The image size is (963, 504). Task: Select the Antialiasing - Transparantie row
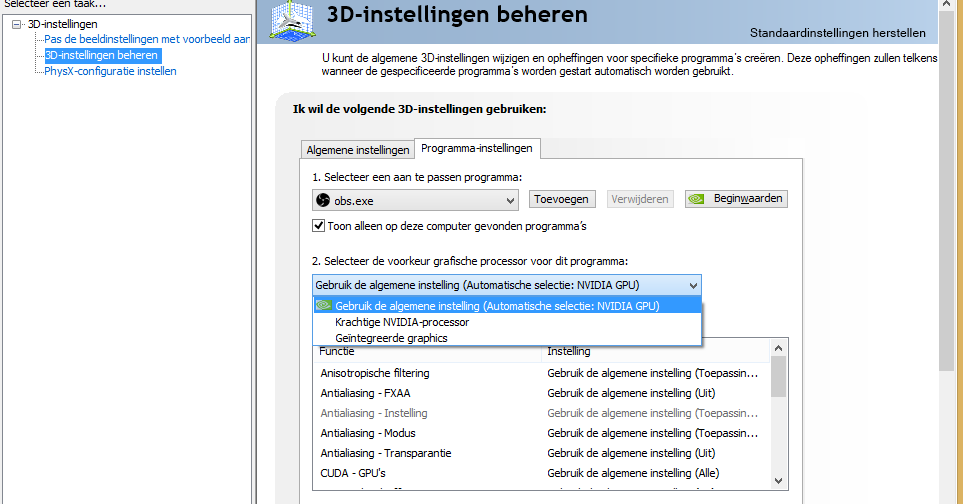pos(542,453)
